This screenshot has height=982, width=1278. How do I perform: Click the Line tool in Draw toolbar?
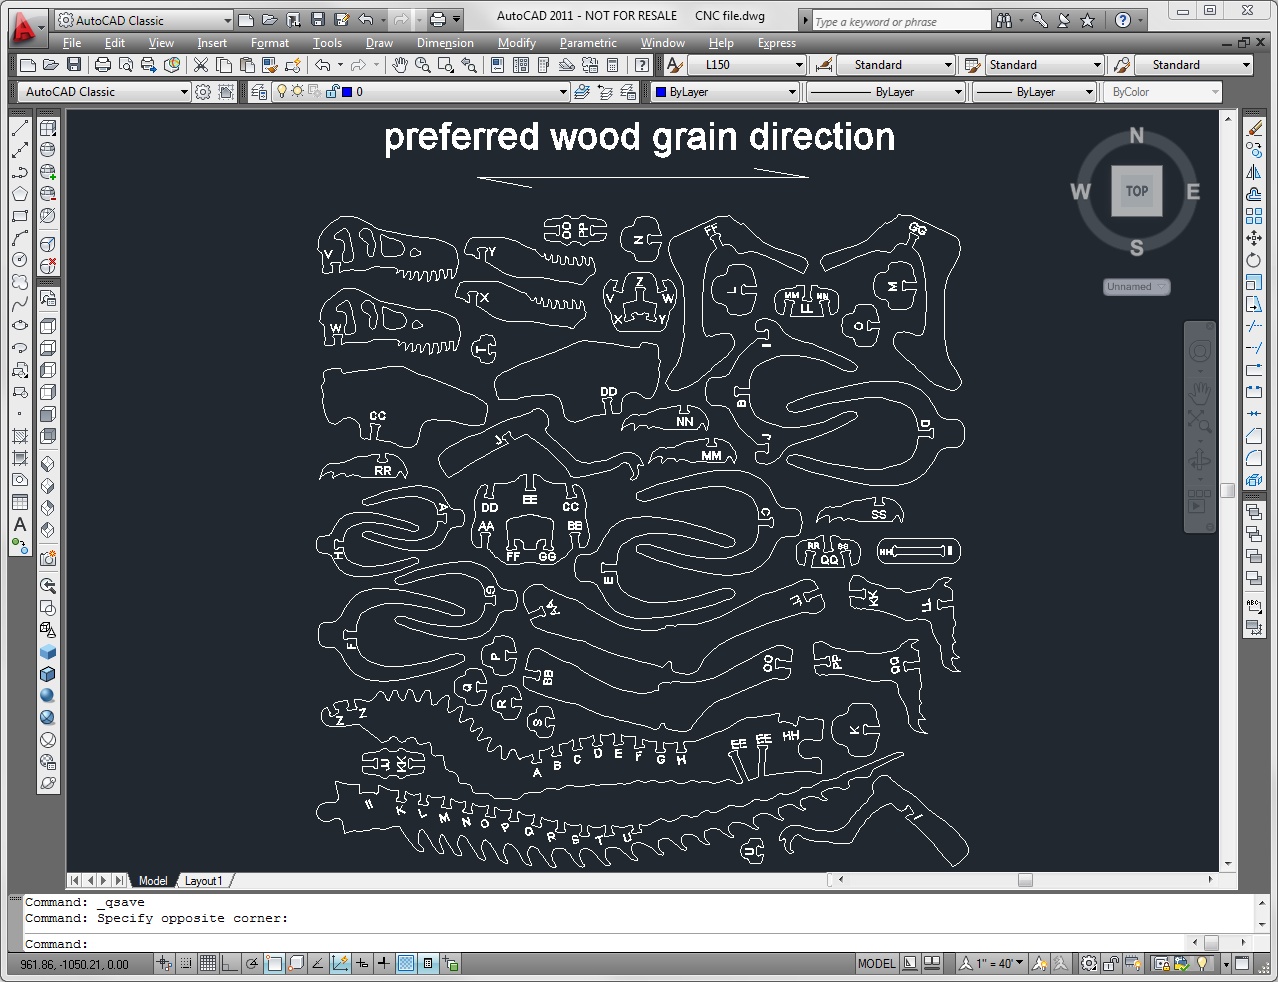pyautogui.click(x=19, y=128)
